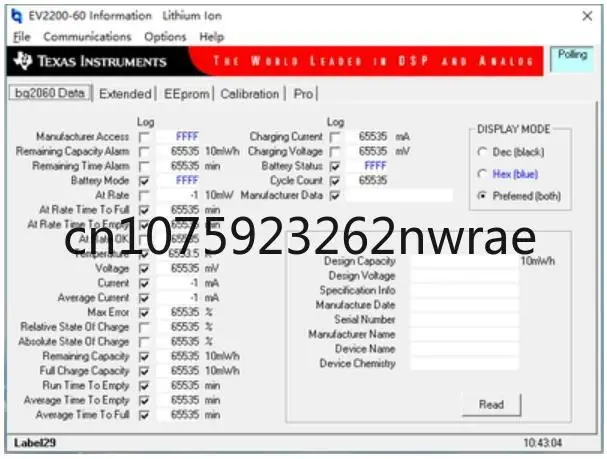Toggle Full Charge Capacity log checkbox
Screen dimensions: 607x459
pyautogui.click(x=144, y=371)
